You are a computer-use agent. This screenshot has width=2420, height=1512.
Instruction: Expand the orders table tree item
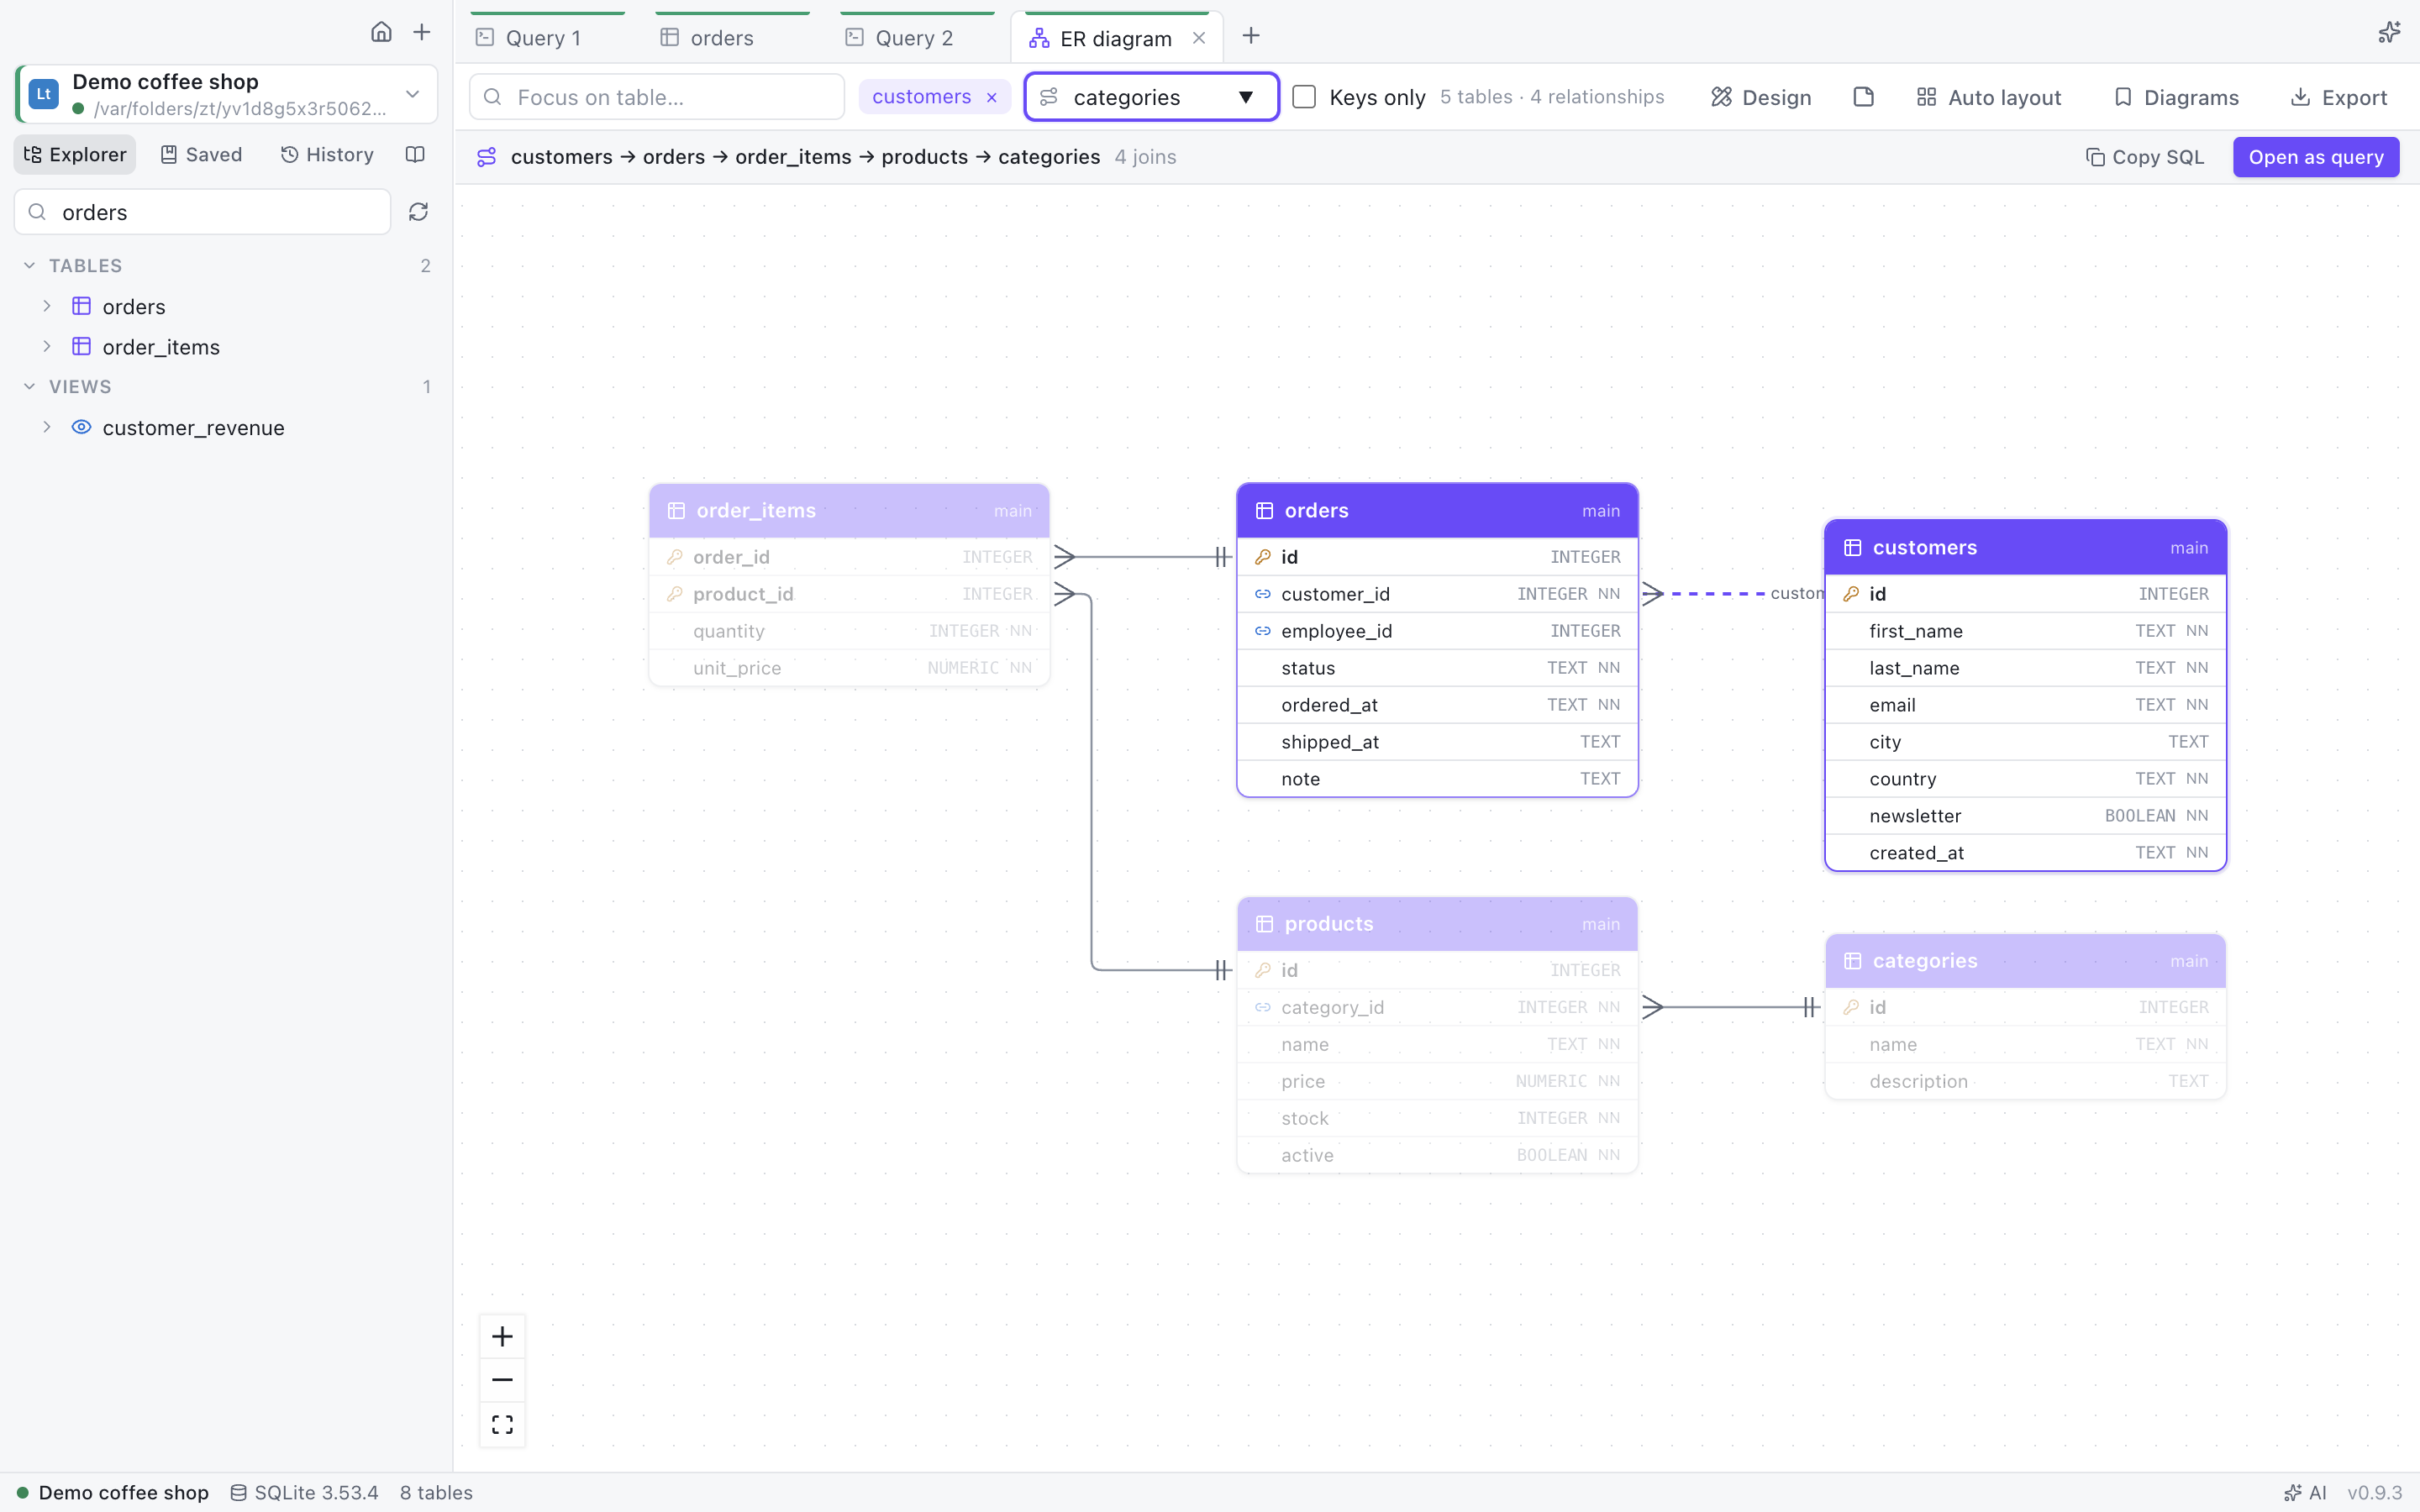tap(46, 306)
